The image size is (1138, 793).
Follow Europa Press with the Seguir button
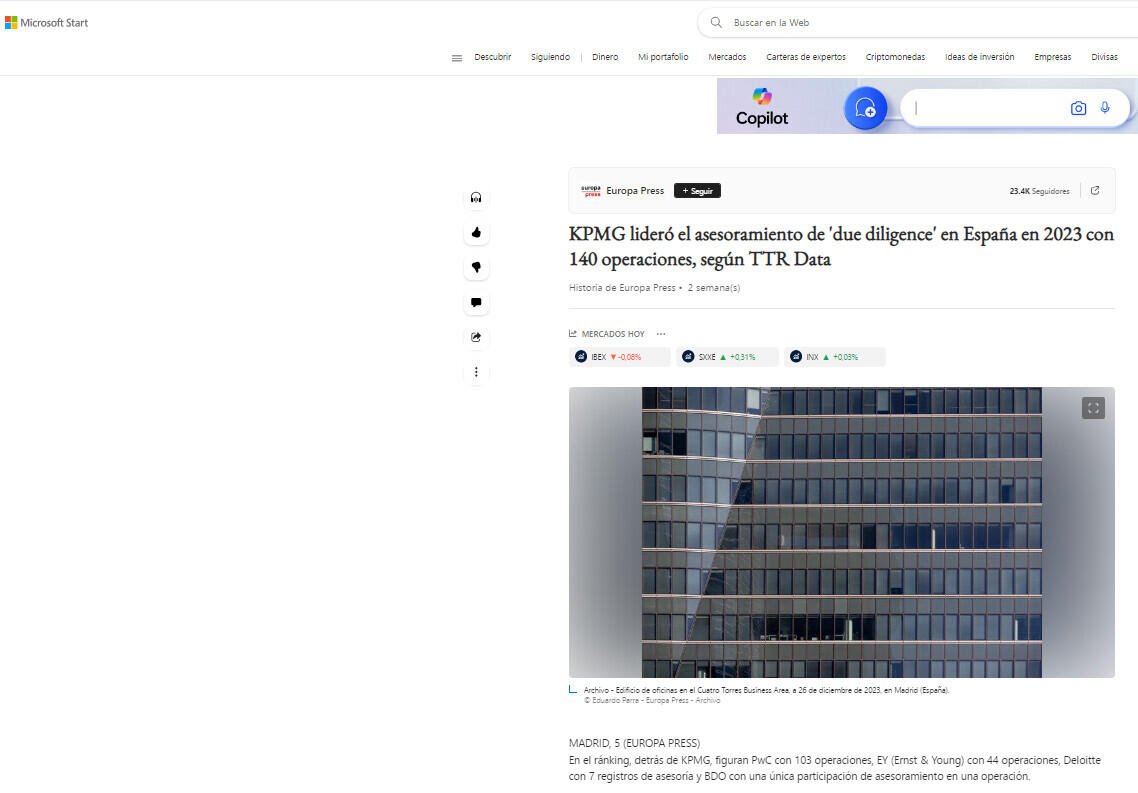tap(697, 191)
